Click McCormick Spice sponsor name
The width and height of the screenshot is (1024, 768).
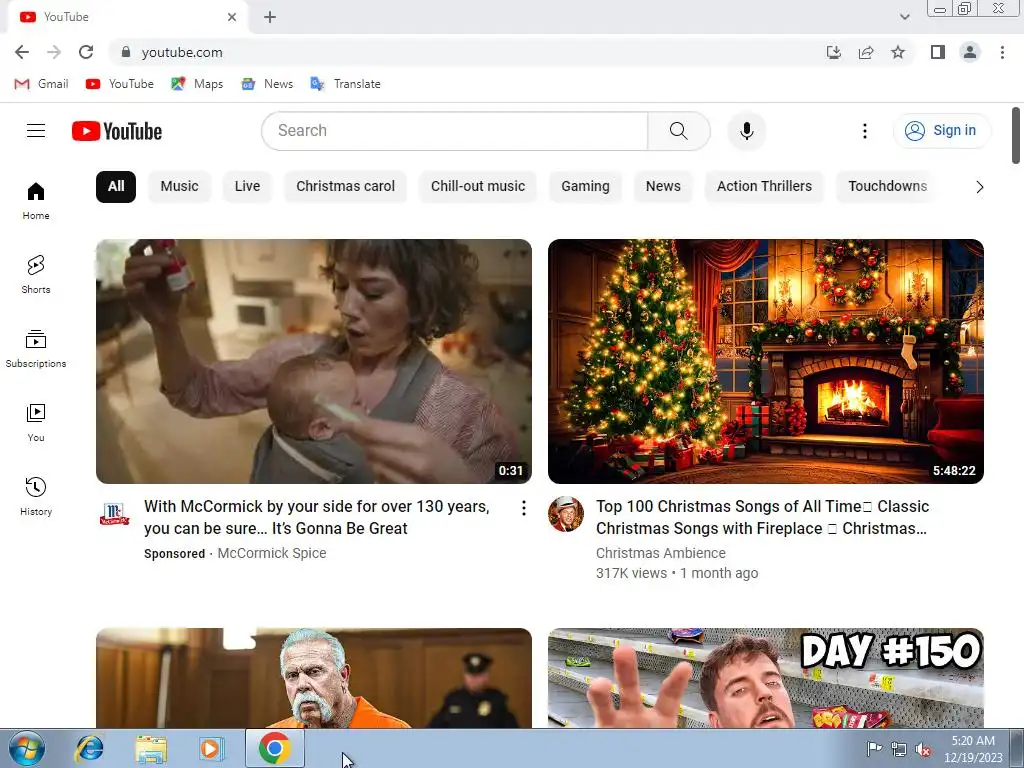[272, 553]
